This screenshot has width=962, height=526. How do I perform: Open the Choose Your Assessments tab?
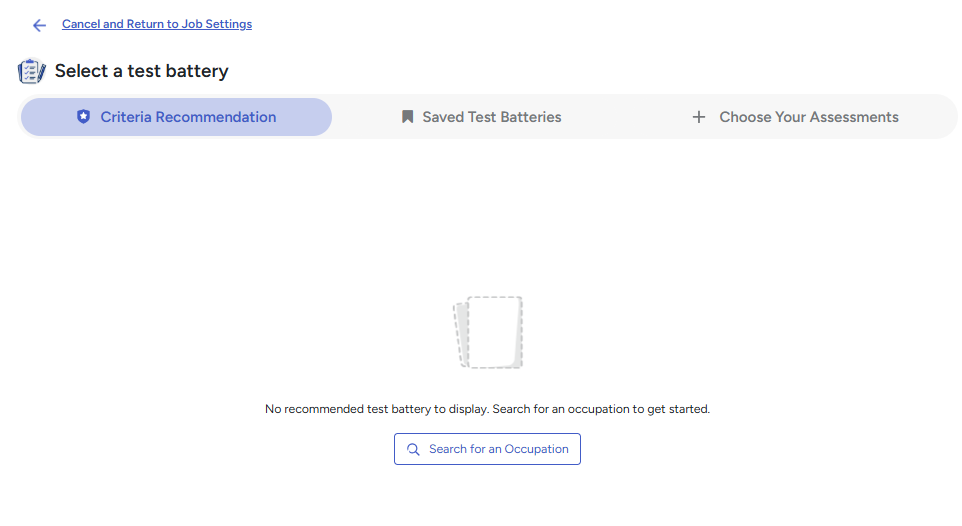(795, 117)
